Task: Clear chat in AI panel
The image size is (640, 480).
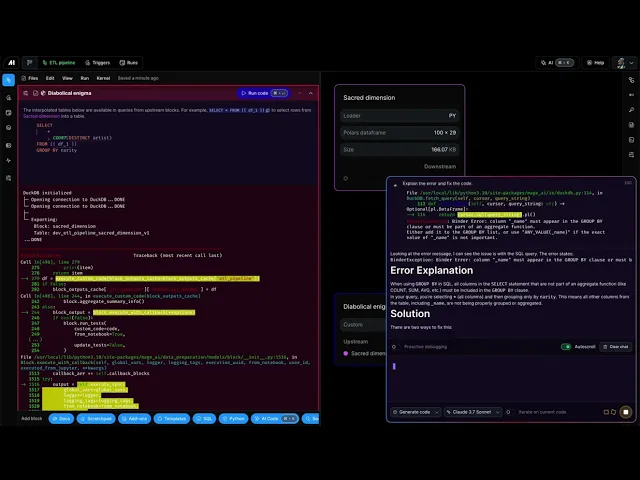Action: tap(616, 347)
